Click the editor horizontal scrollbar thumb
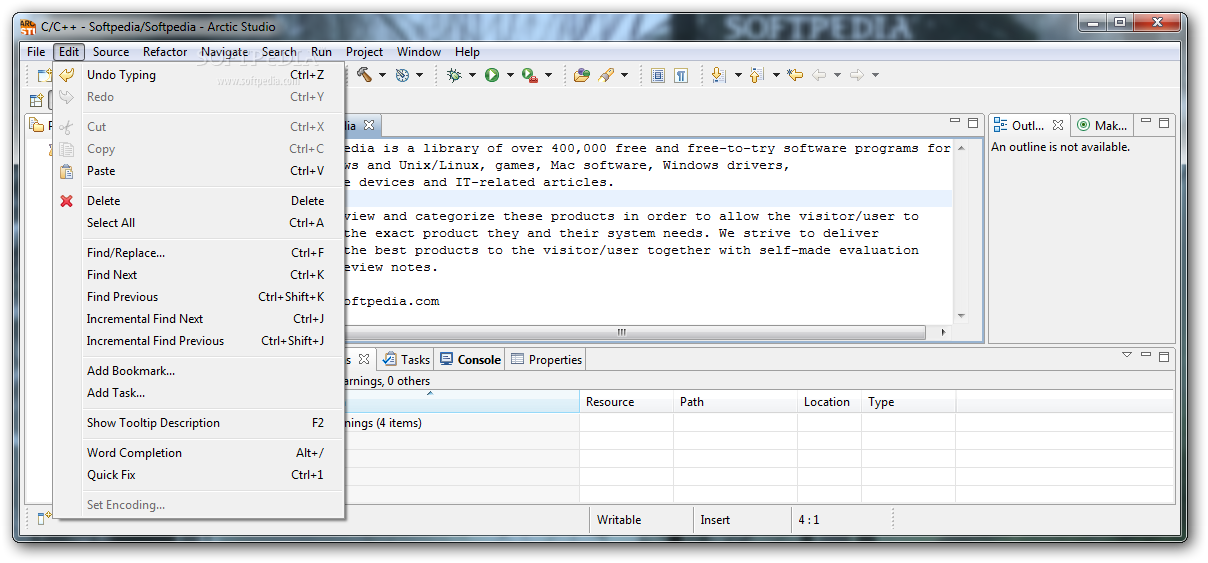Viewport: 1208px width, 563px height. [620, 333]
